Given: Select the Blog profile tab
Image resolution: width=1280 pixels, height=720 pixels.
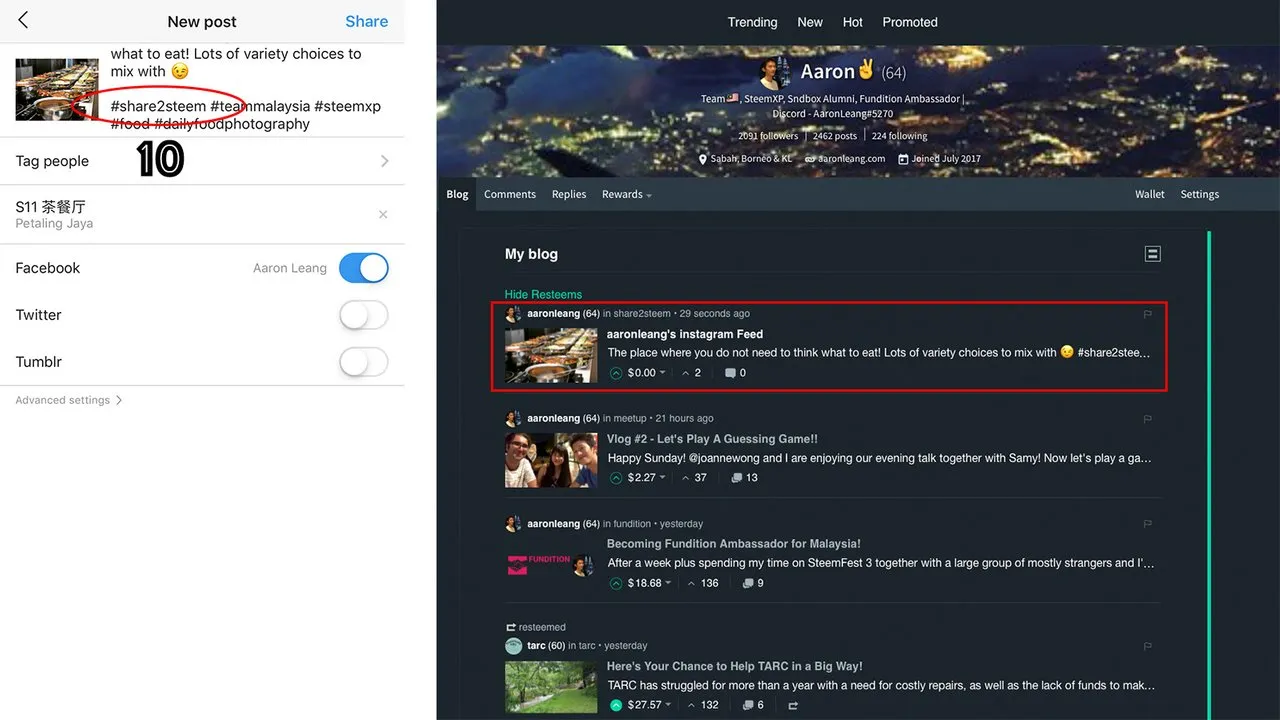Looking at the screenshot, I should [457, 194].
